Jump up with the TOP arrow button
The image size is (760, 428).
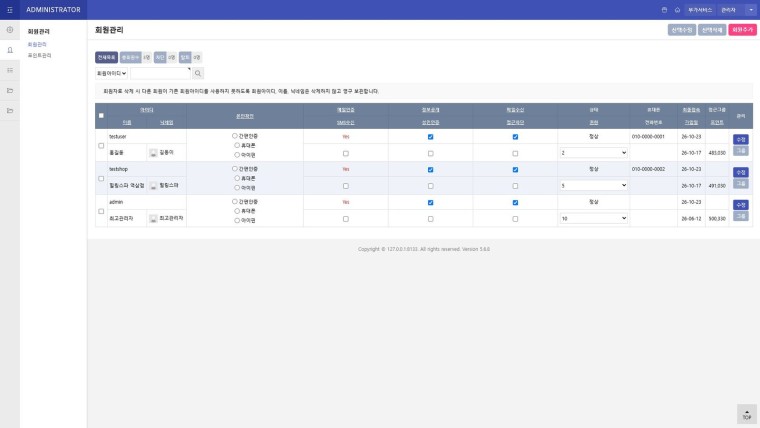coord(747,415)
